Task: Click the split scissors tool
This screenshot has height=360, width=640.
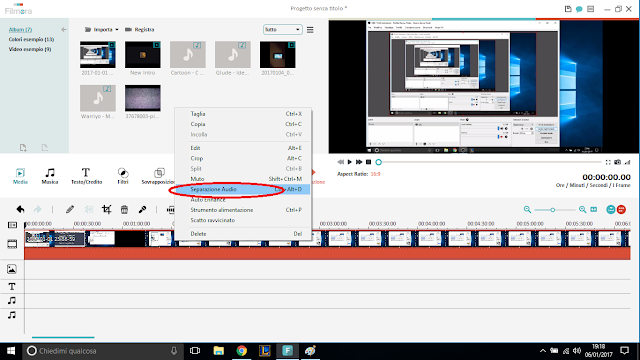Action: click(89, 209)
